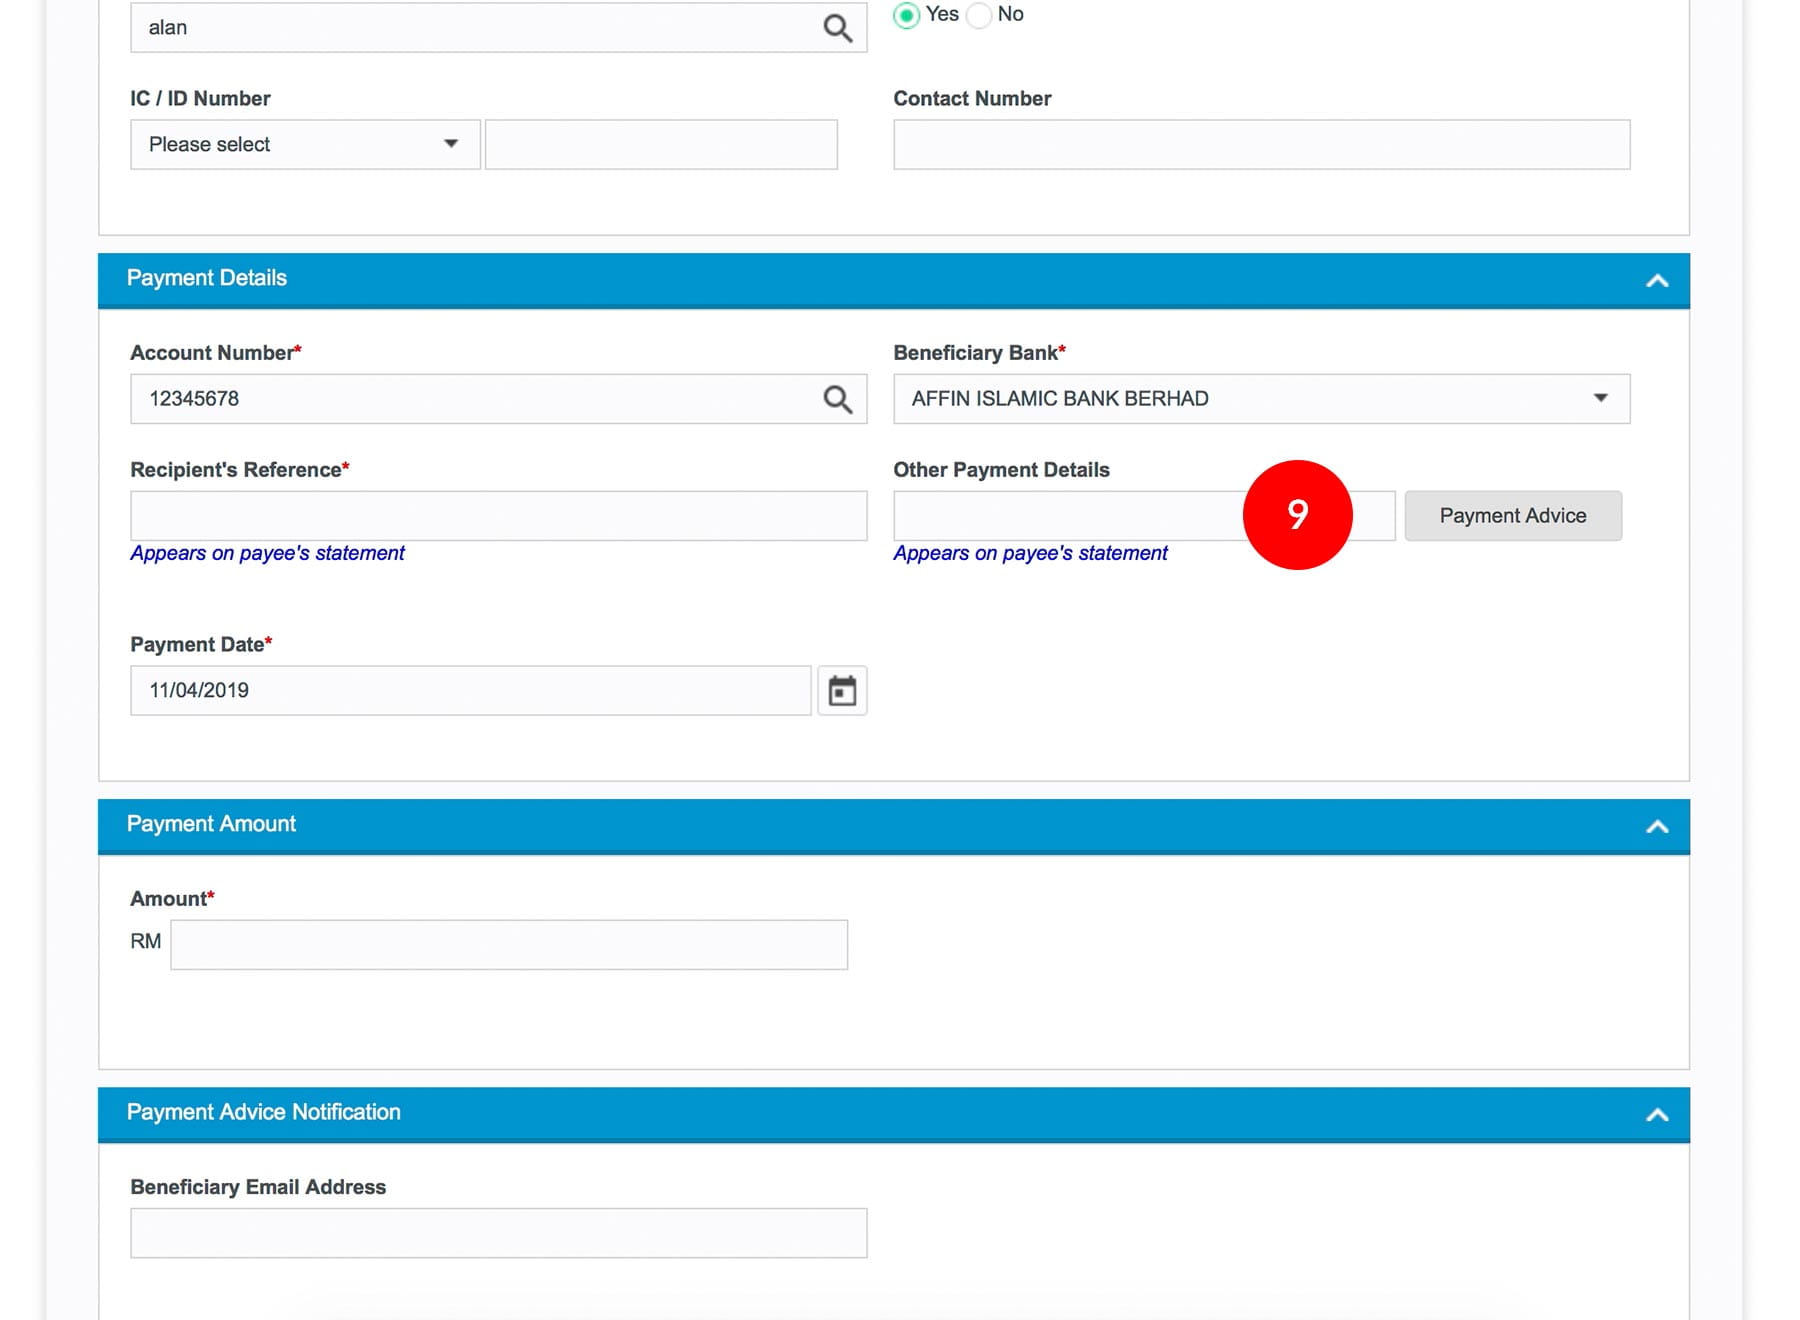Image resolution: width=1800 pixels, height=1320 pixels.
Task: Click the red step 9 marker
Action: [x=1297, y=515]
